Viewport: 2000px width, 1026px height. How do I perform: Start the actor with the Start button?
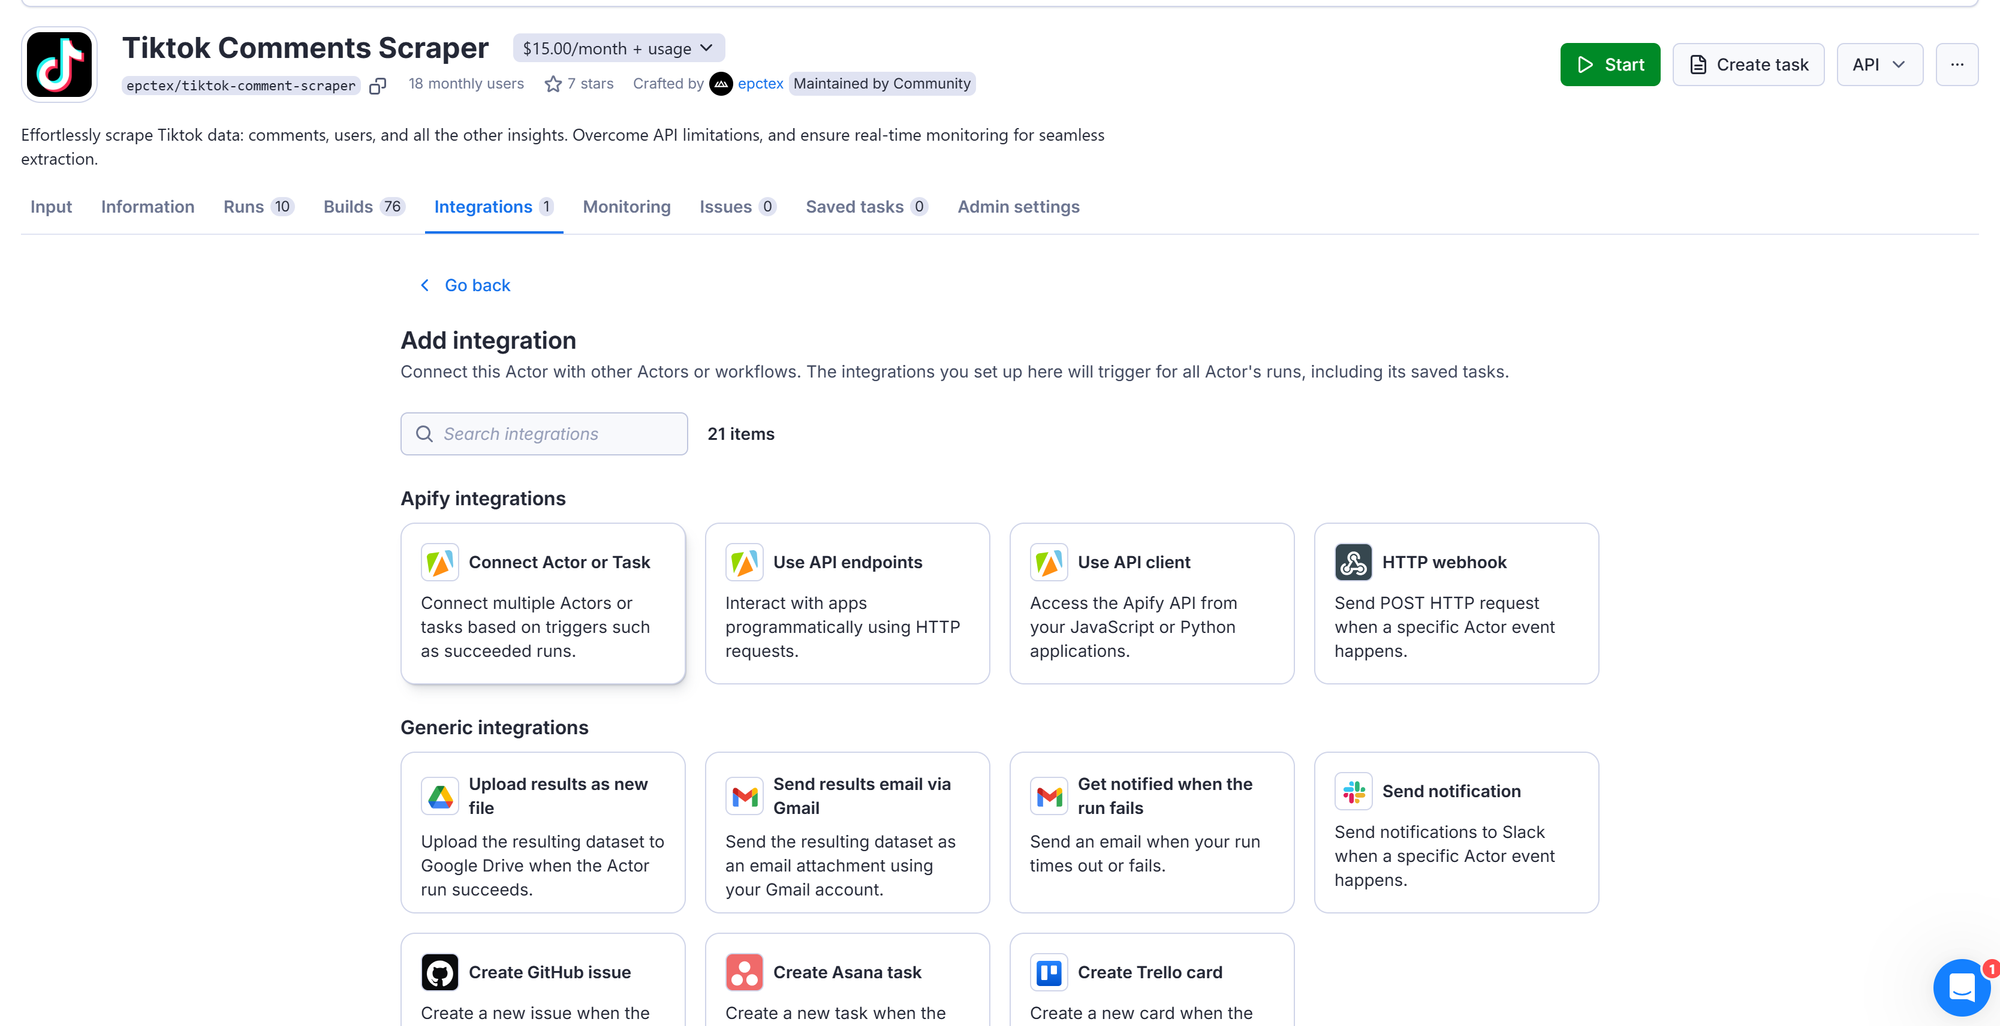pyautogui.click(x=1610, y=65)
